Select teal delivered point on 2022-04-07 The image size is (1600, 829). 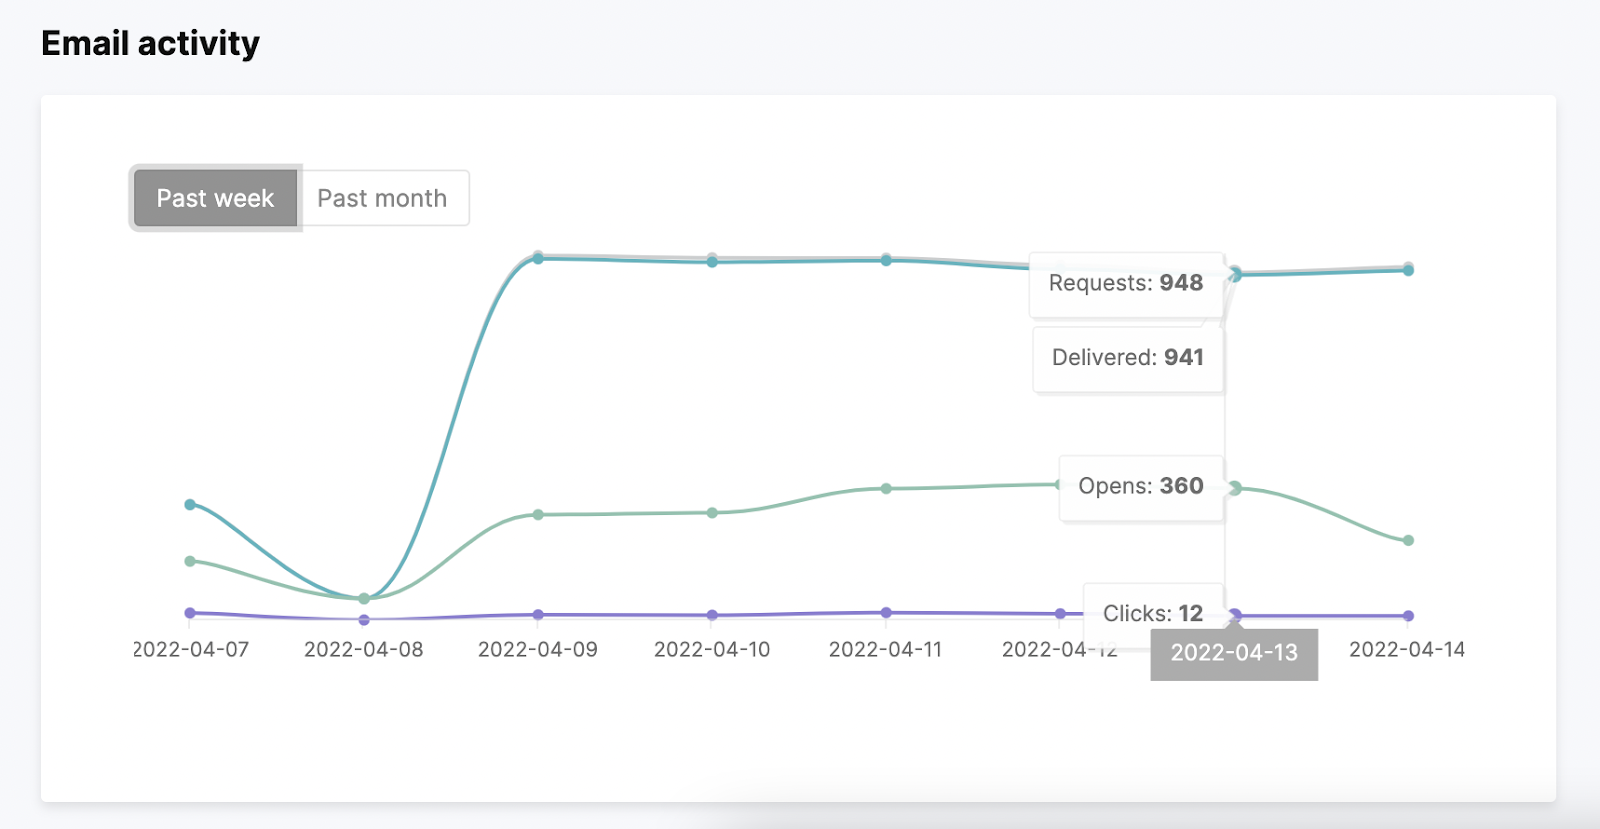pos(190,505)
